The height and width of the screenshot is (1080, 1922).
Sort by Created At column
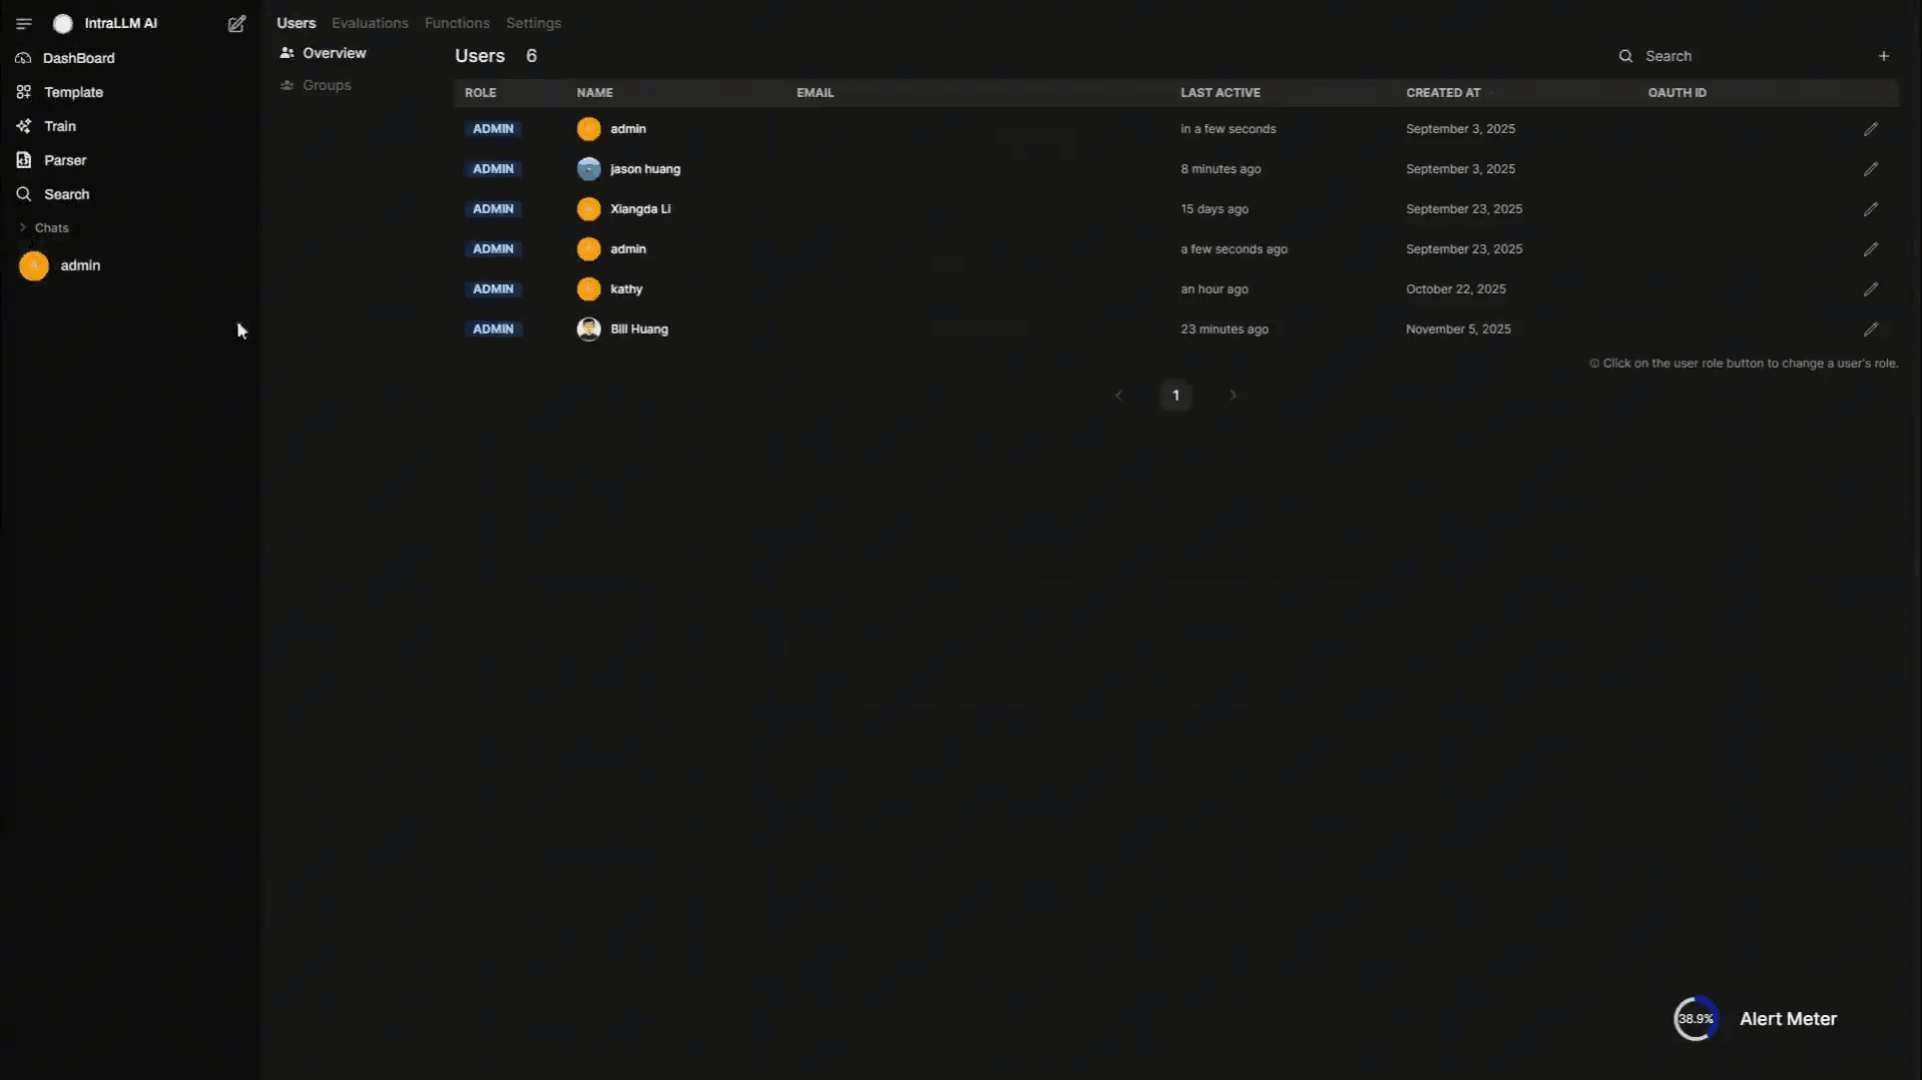pos(1443,92)
